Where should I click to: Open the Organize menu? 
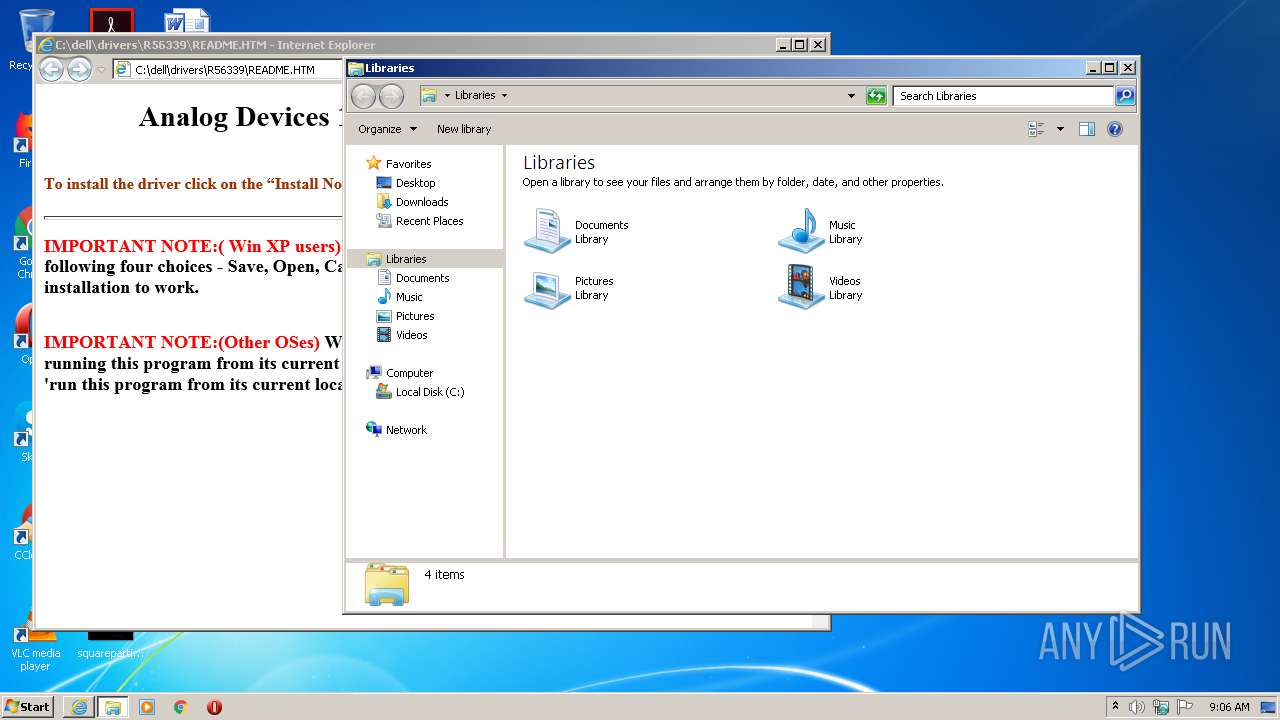[x=388, y=129]
